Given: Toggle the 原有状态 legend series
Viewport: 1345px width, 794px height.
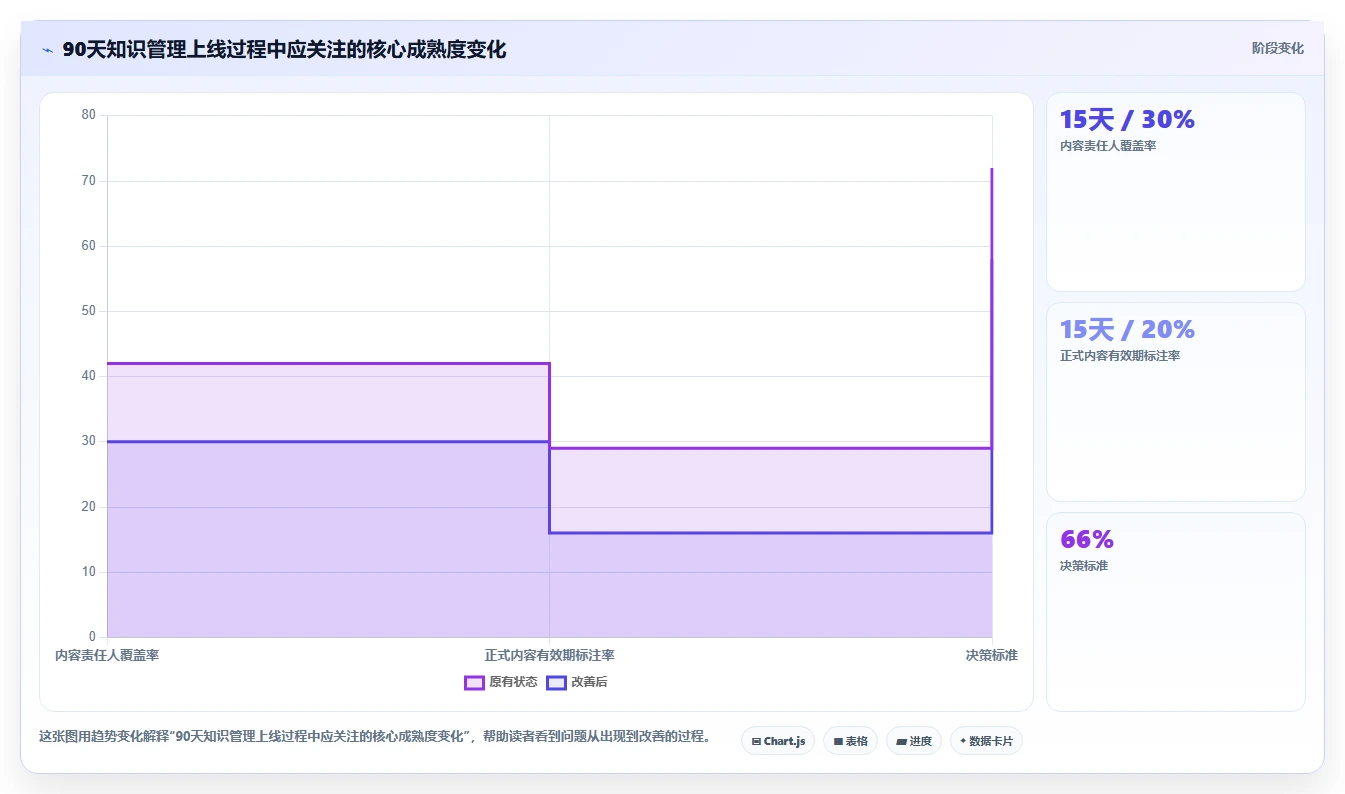Looking at the screenshot, I should 501,682.
